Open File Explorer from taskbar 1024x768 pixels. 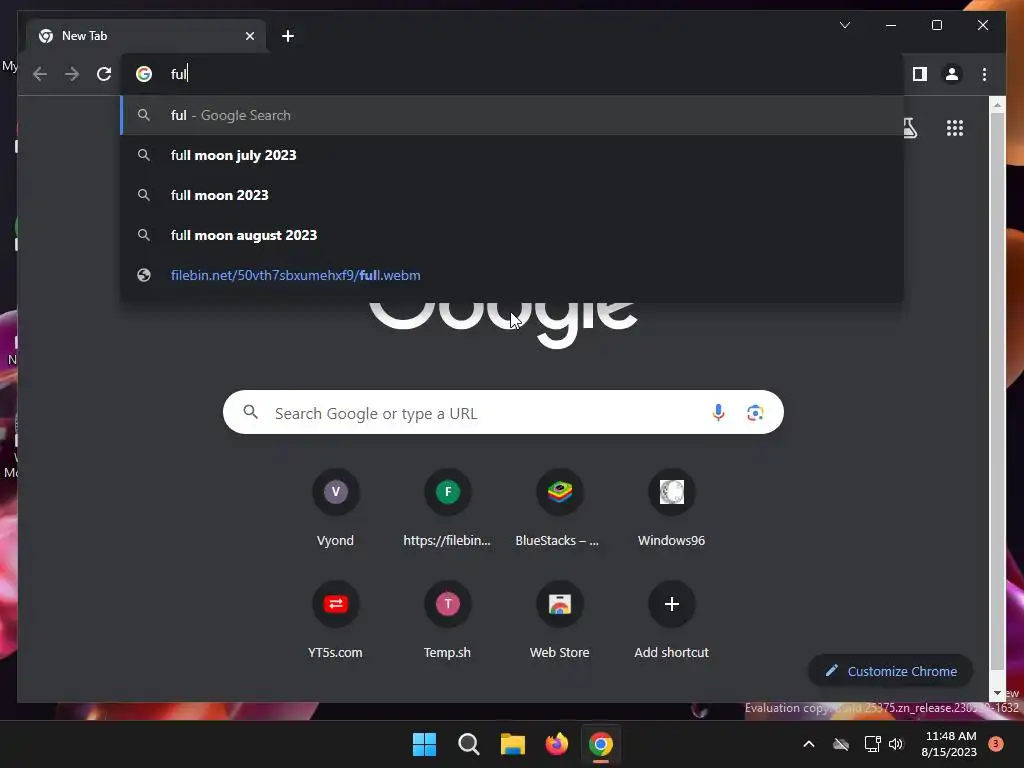[513, 744]
